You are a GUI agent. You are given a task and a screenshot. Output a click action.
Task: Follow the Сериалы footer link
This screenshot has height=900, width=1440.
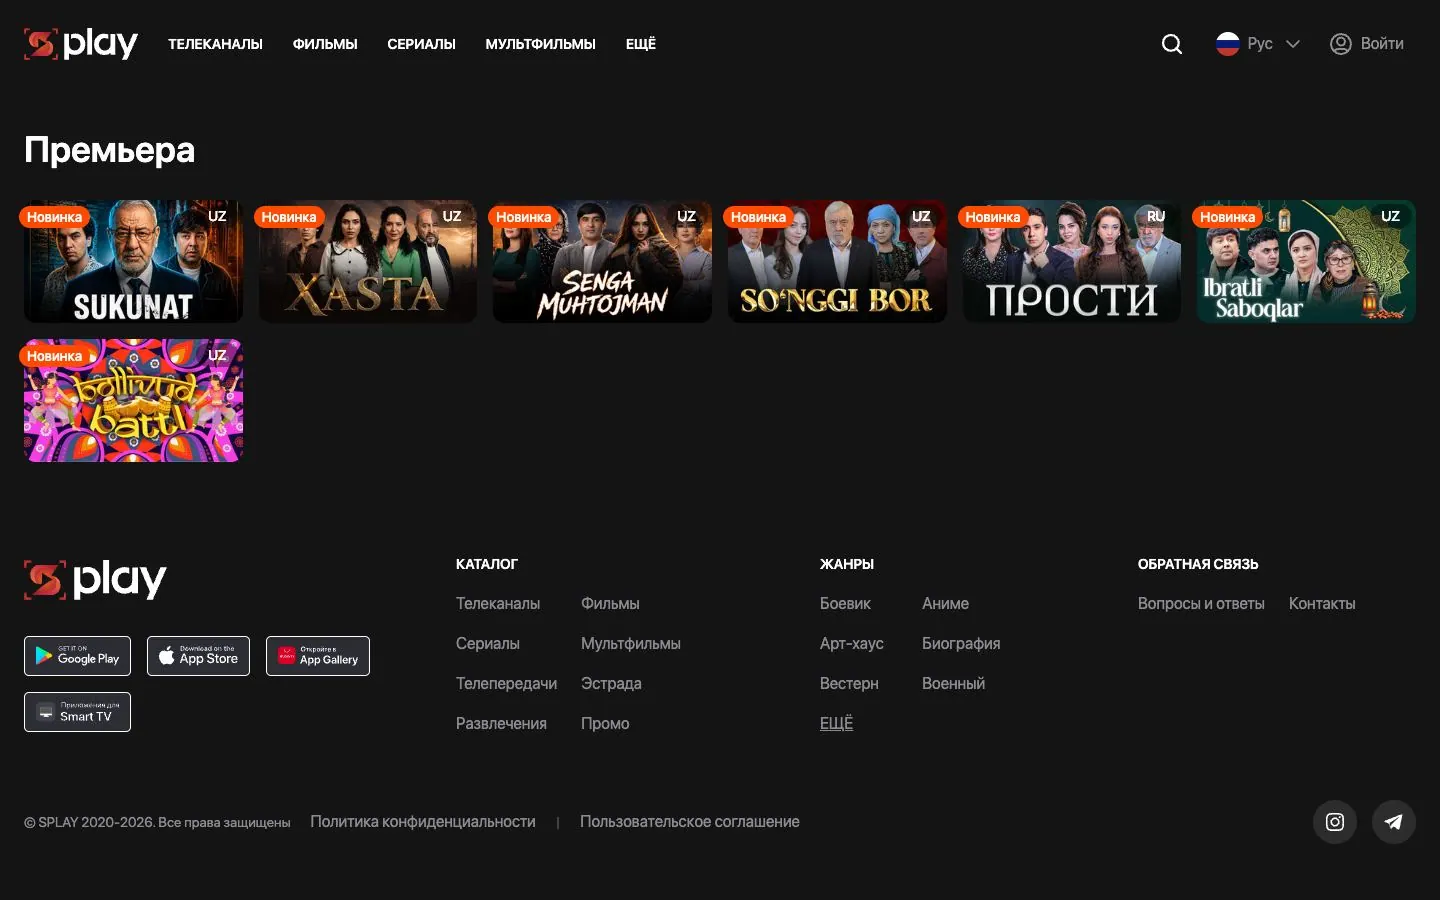click(x=488, y=644)
